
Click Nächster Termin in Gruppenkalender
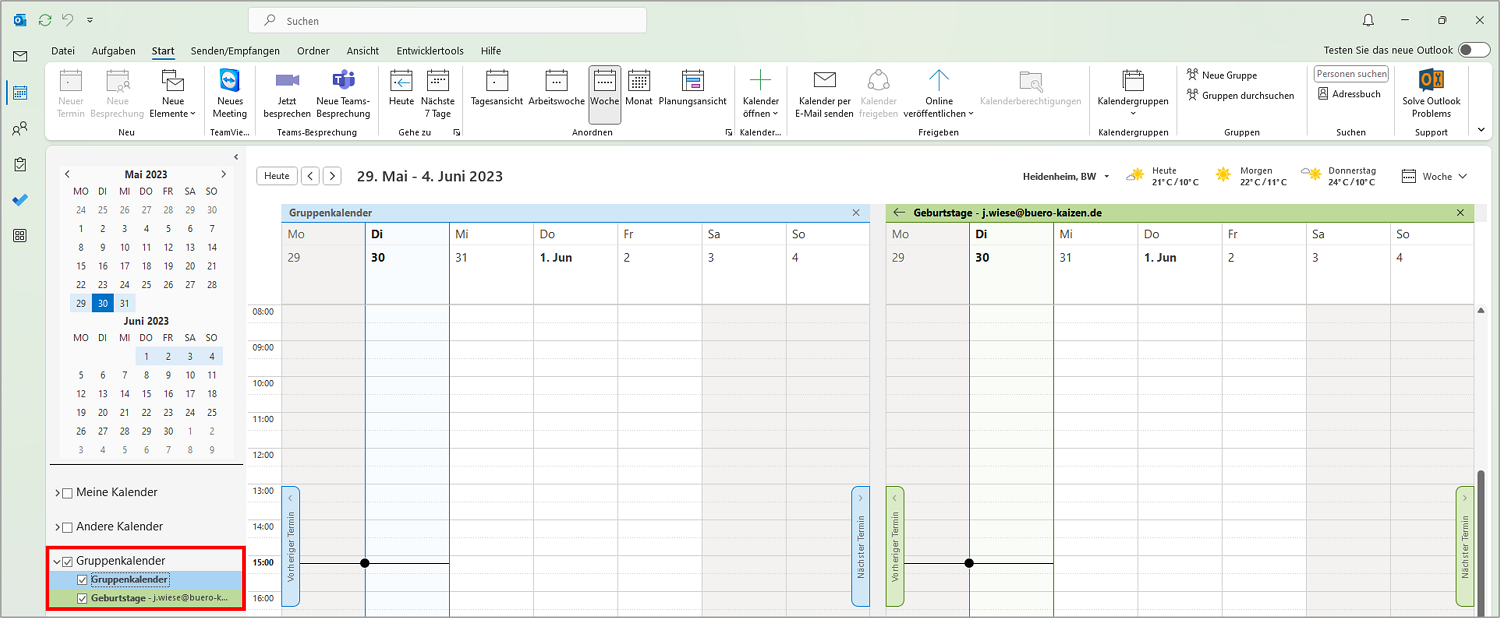861,546
